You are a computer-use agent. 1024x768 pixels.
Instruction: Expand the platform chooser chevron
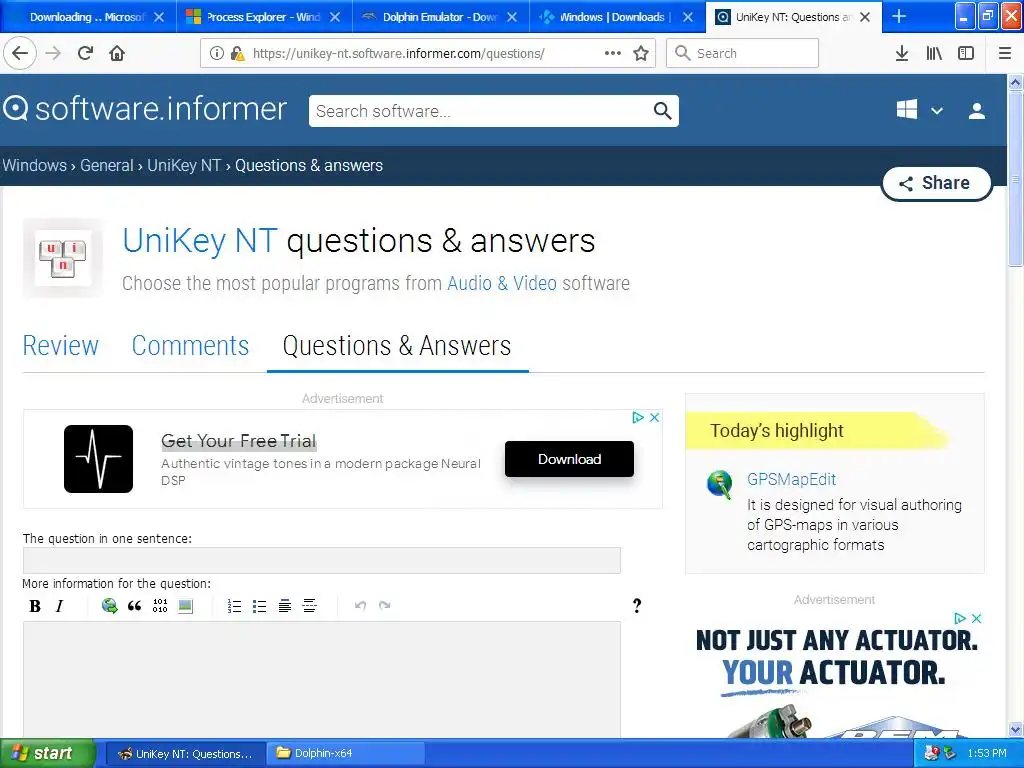(x=936, y=111)
